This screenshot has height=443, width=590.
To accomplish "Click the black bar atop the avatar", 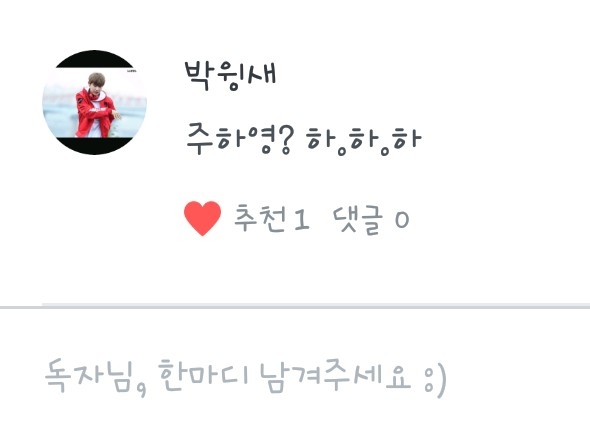I will [x=94, y=59].
